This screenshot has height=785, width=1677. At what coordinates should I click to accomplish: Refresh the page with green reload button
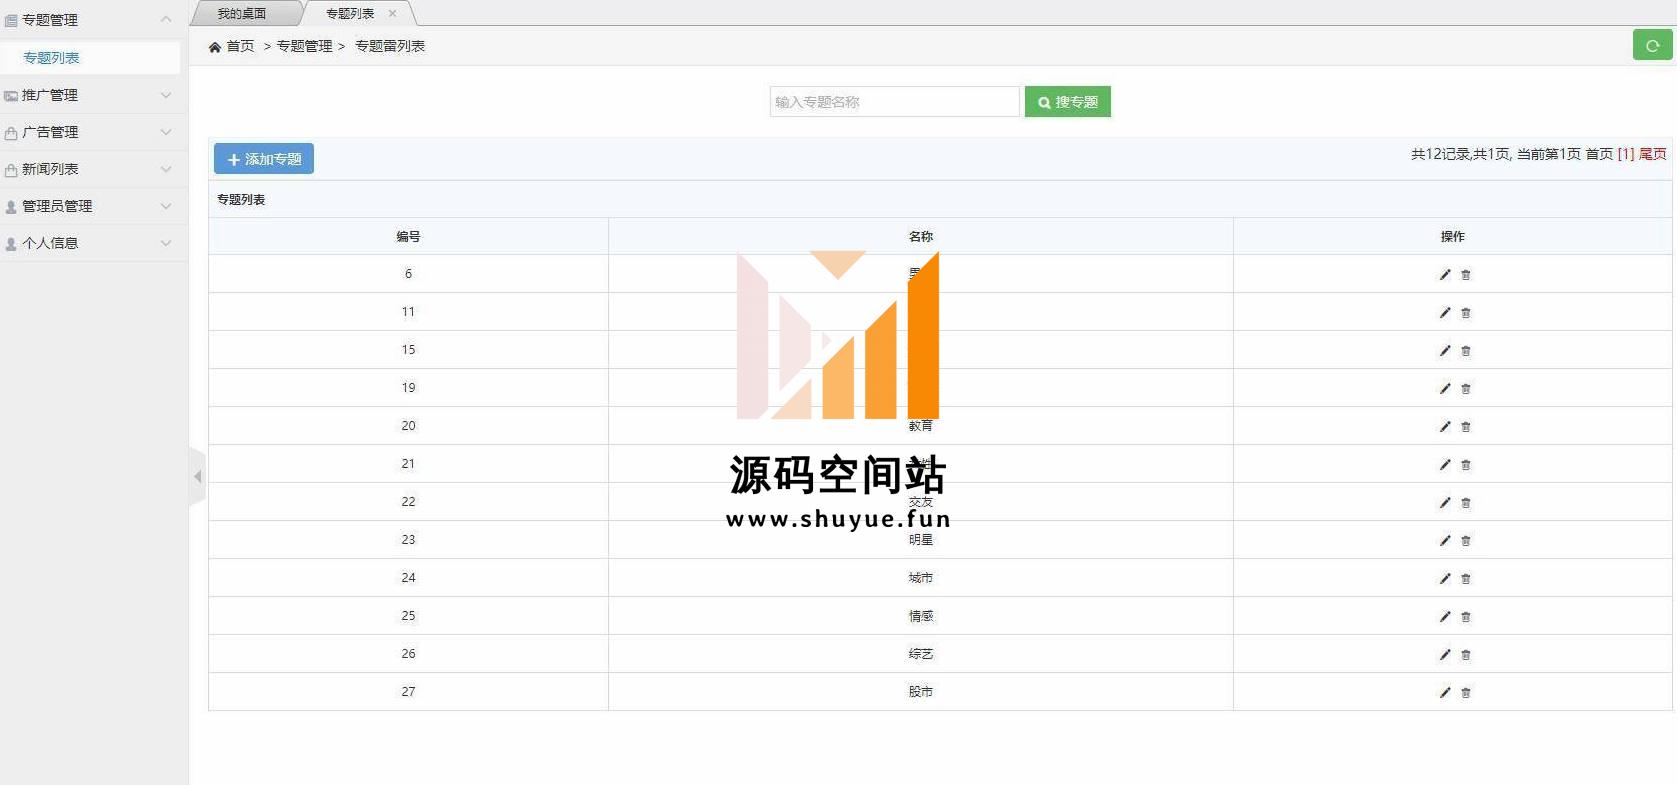[1652, 45]
